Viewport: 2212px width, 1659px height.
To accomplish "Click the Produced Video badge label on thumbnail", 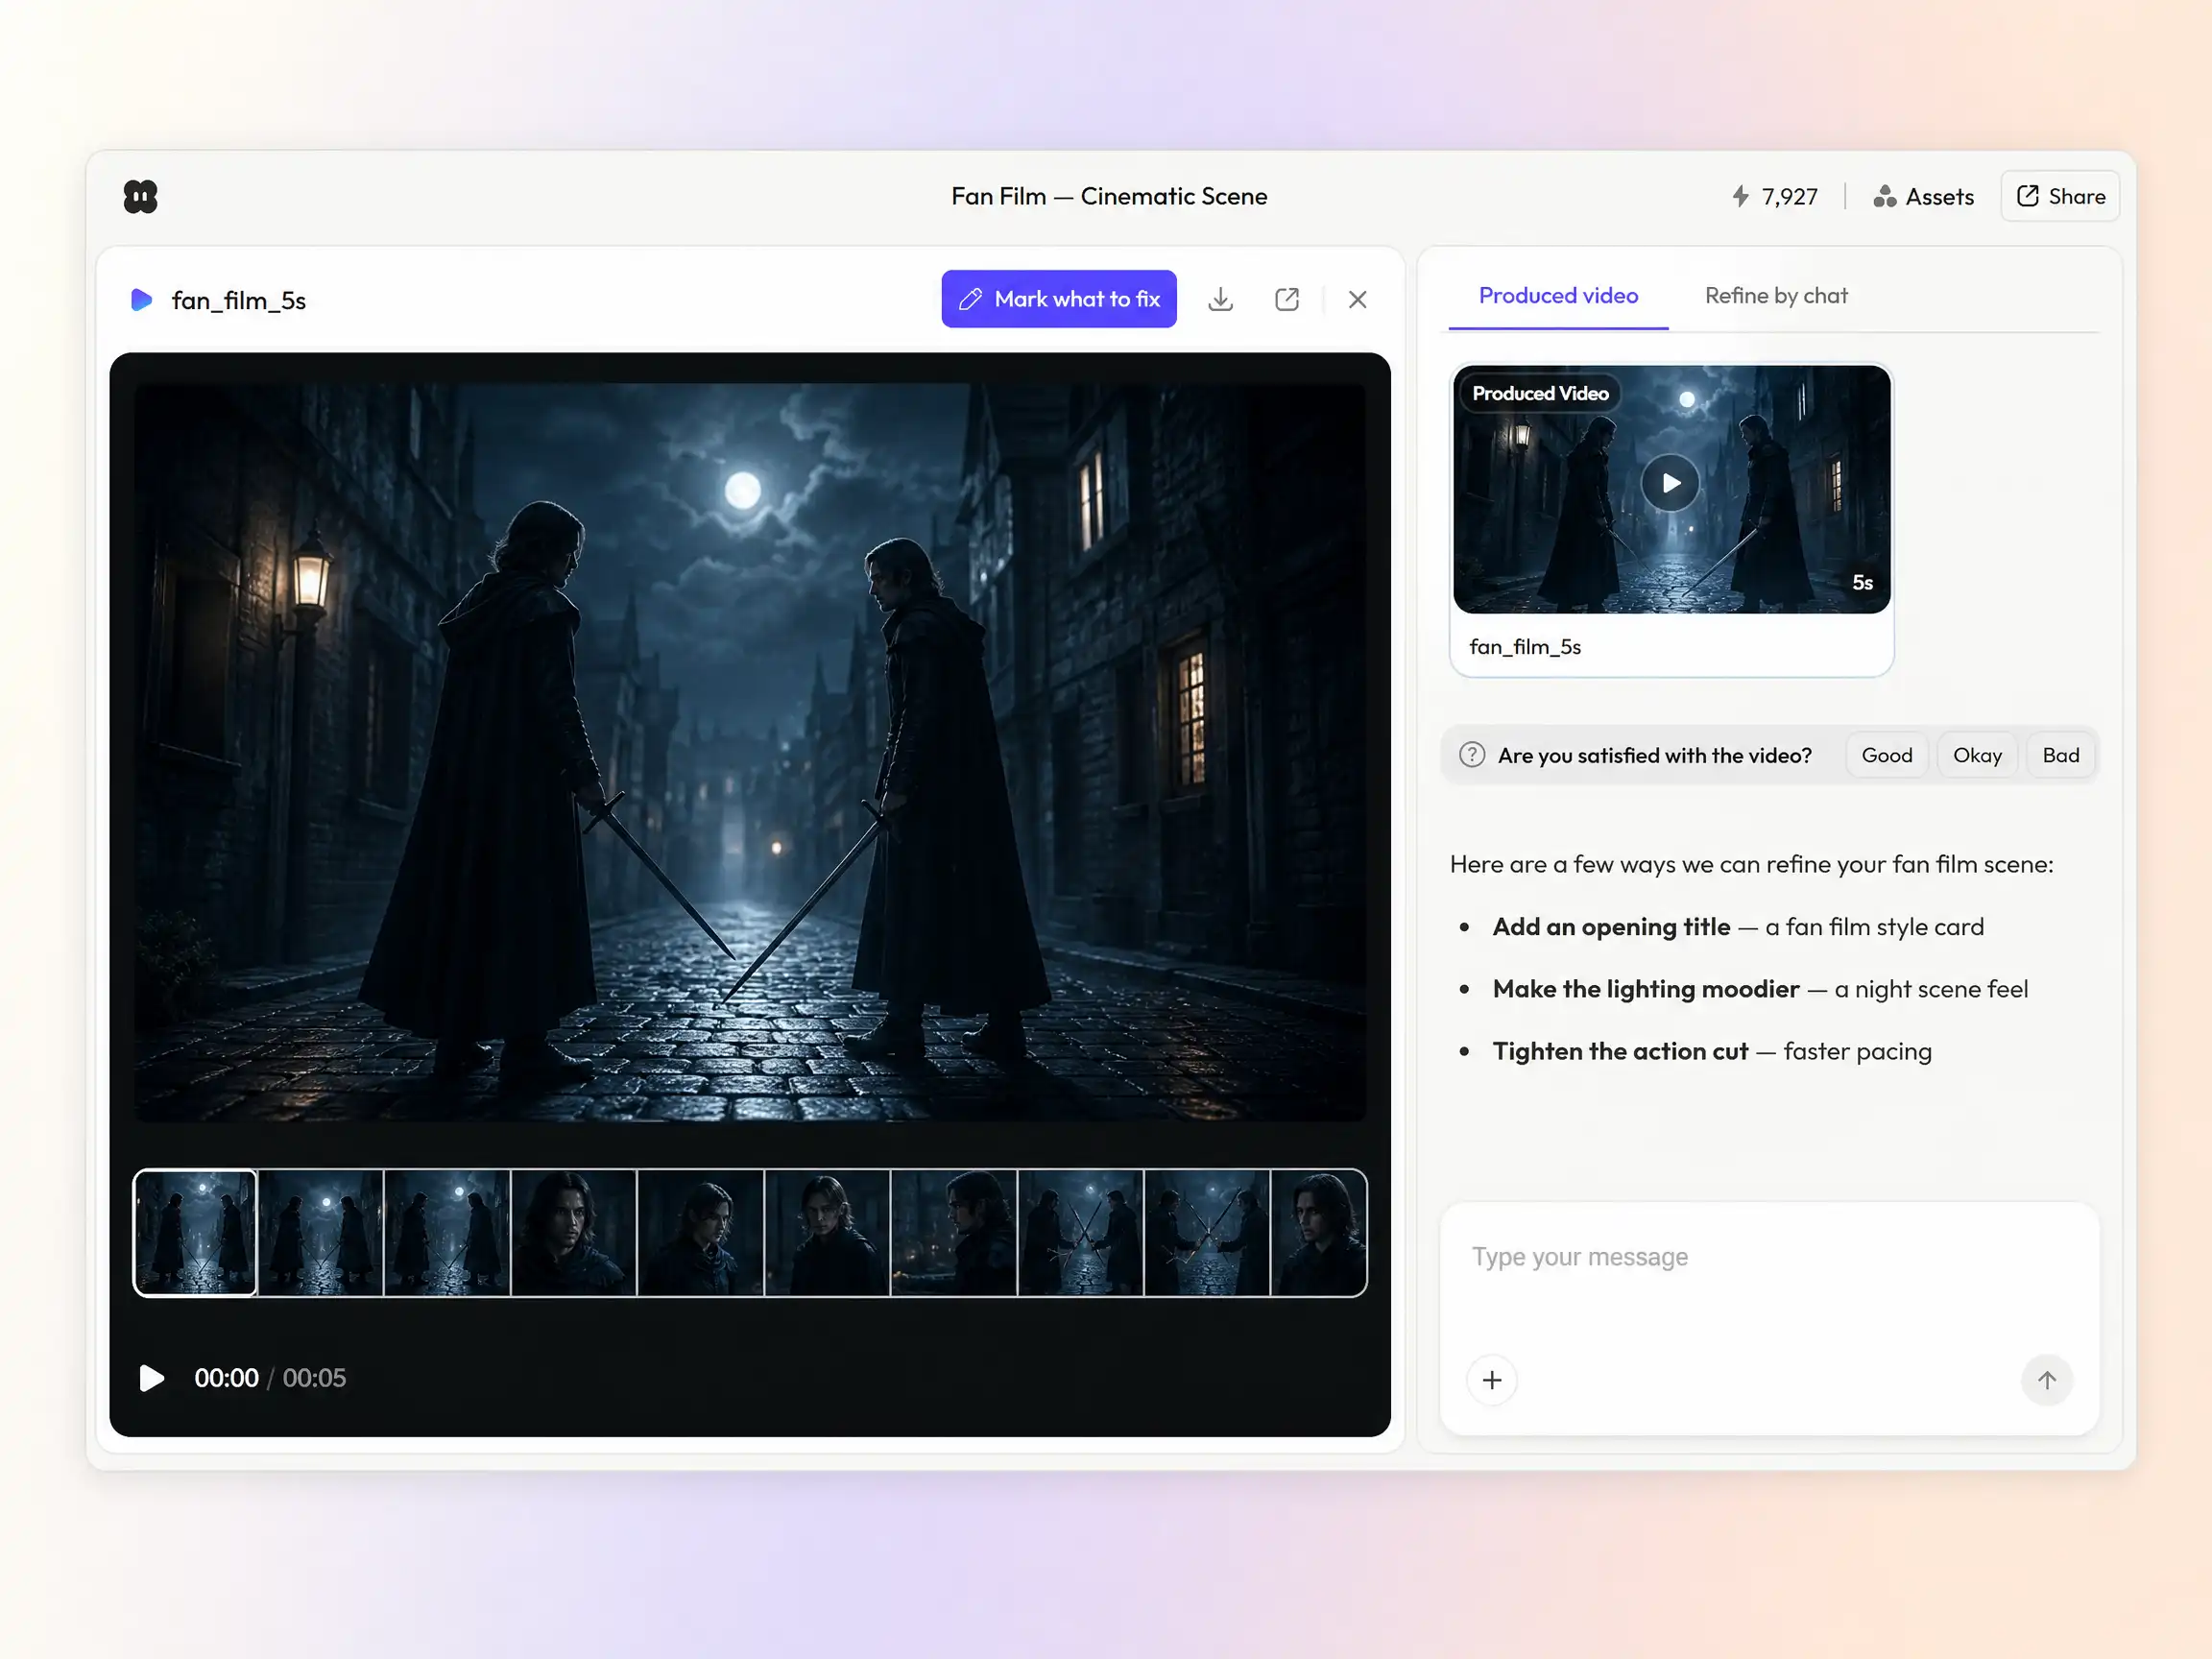I will click(x=1540, y=393).
